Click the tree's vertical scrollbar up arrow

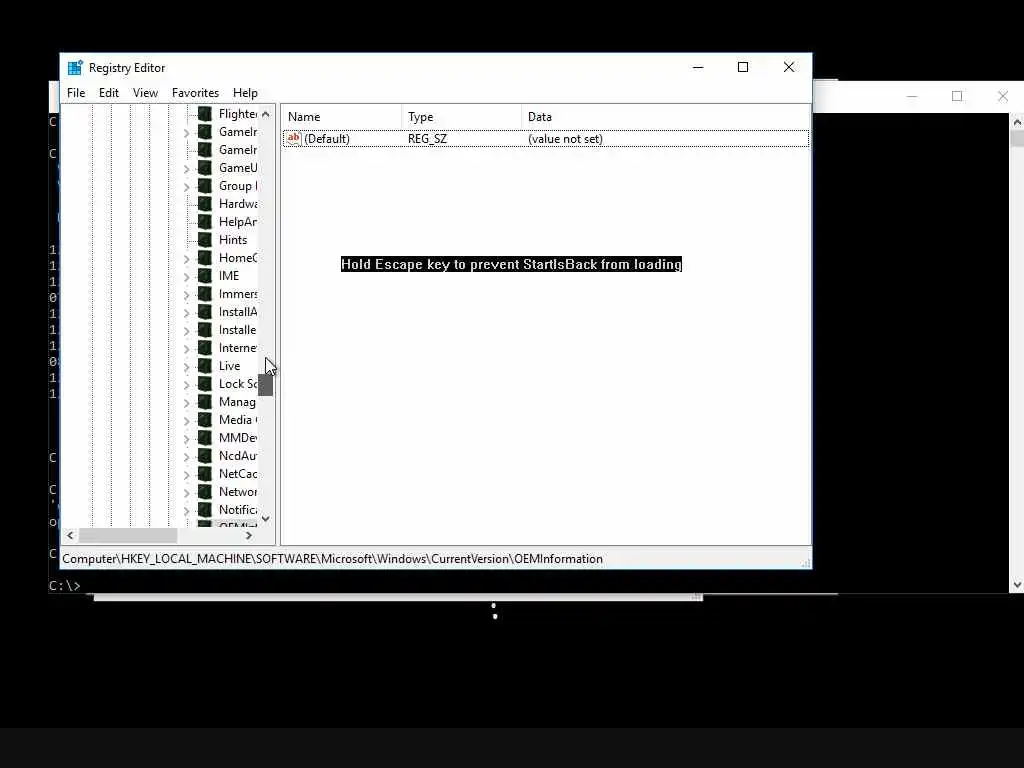coord(266,114)
